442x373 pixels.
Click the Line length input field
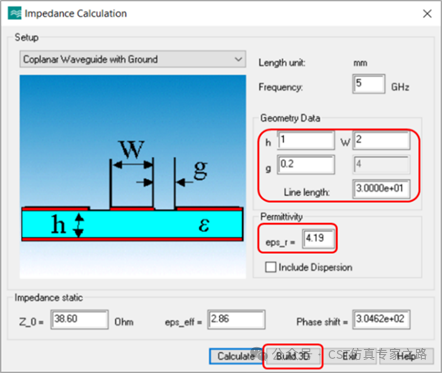pyautogui.click(x=381, y=189)
